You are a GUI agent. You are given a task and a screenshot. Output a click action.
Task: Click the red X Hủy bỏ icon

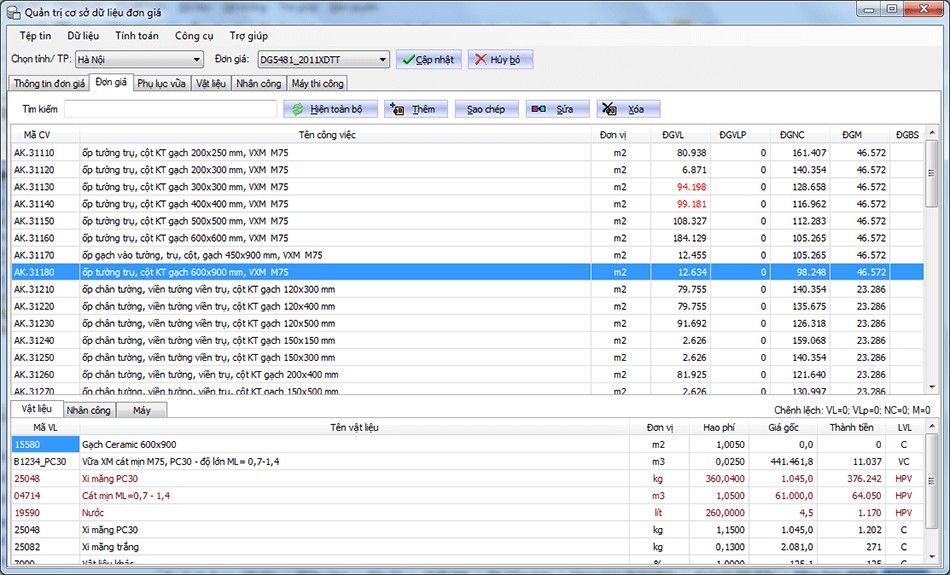[480, 60]
